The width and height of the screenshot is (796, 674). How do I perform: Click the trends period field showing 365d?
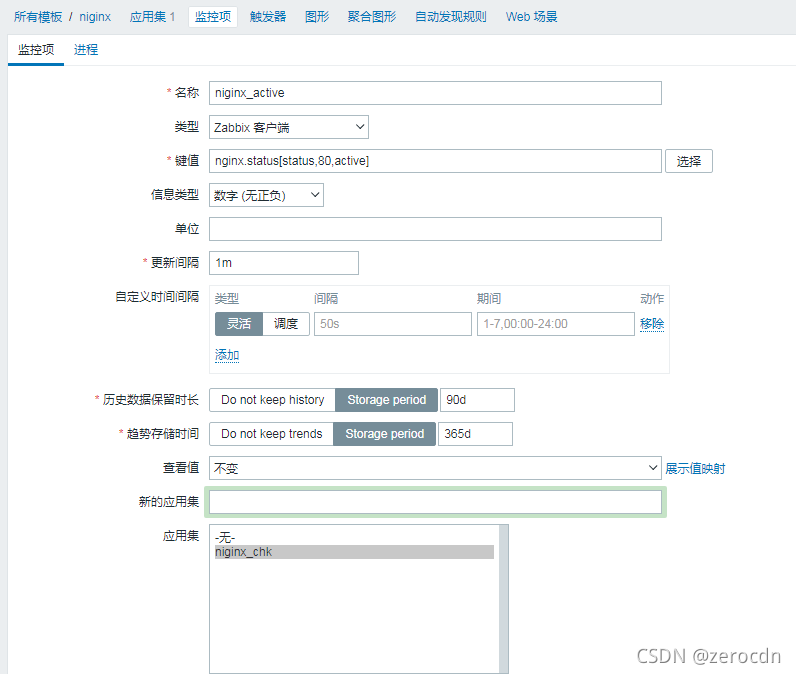pos(475,434)
